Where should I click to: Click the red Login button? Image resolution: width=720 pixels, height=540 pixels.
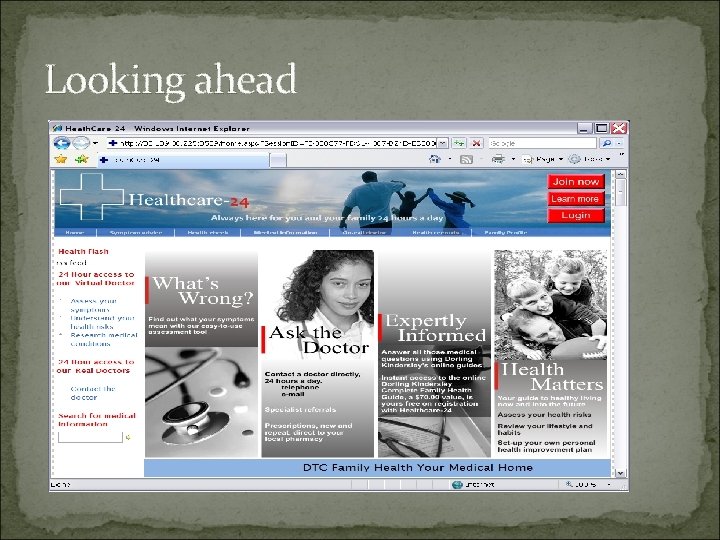(x=576, y=215)
